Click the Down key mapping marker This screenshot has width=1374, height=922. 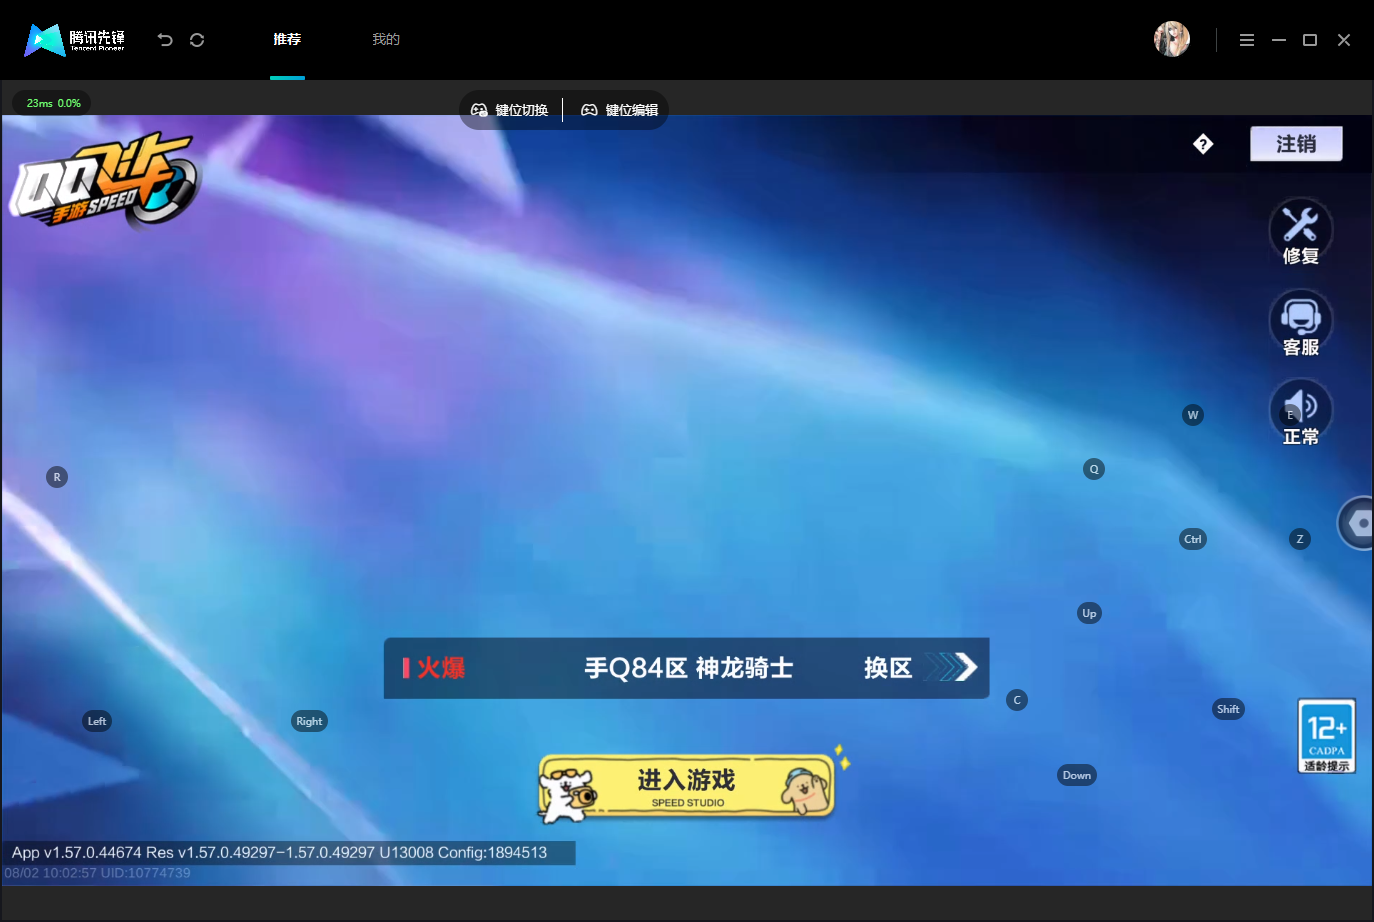(x=1077, y=775)
